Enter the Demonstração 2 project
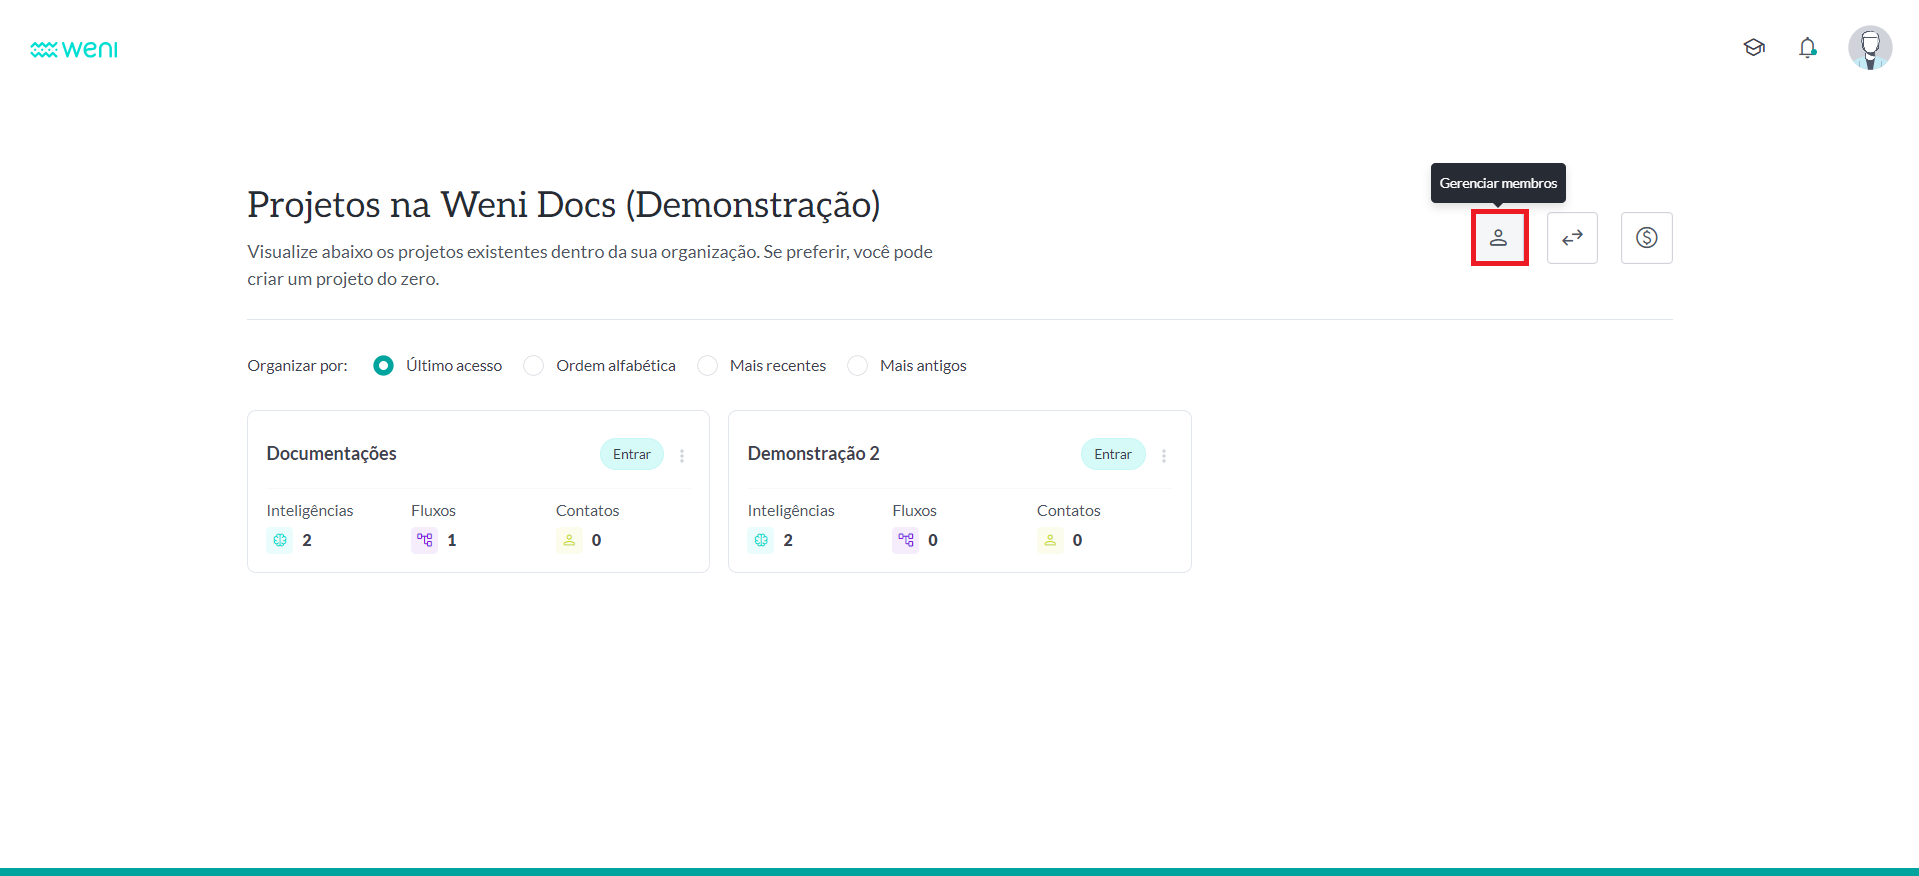1919x876 pixels. pyautogui.click(x=1112, y=454)
